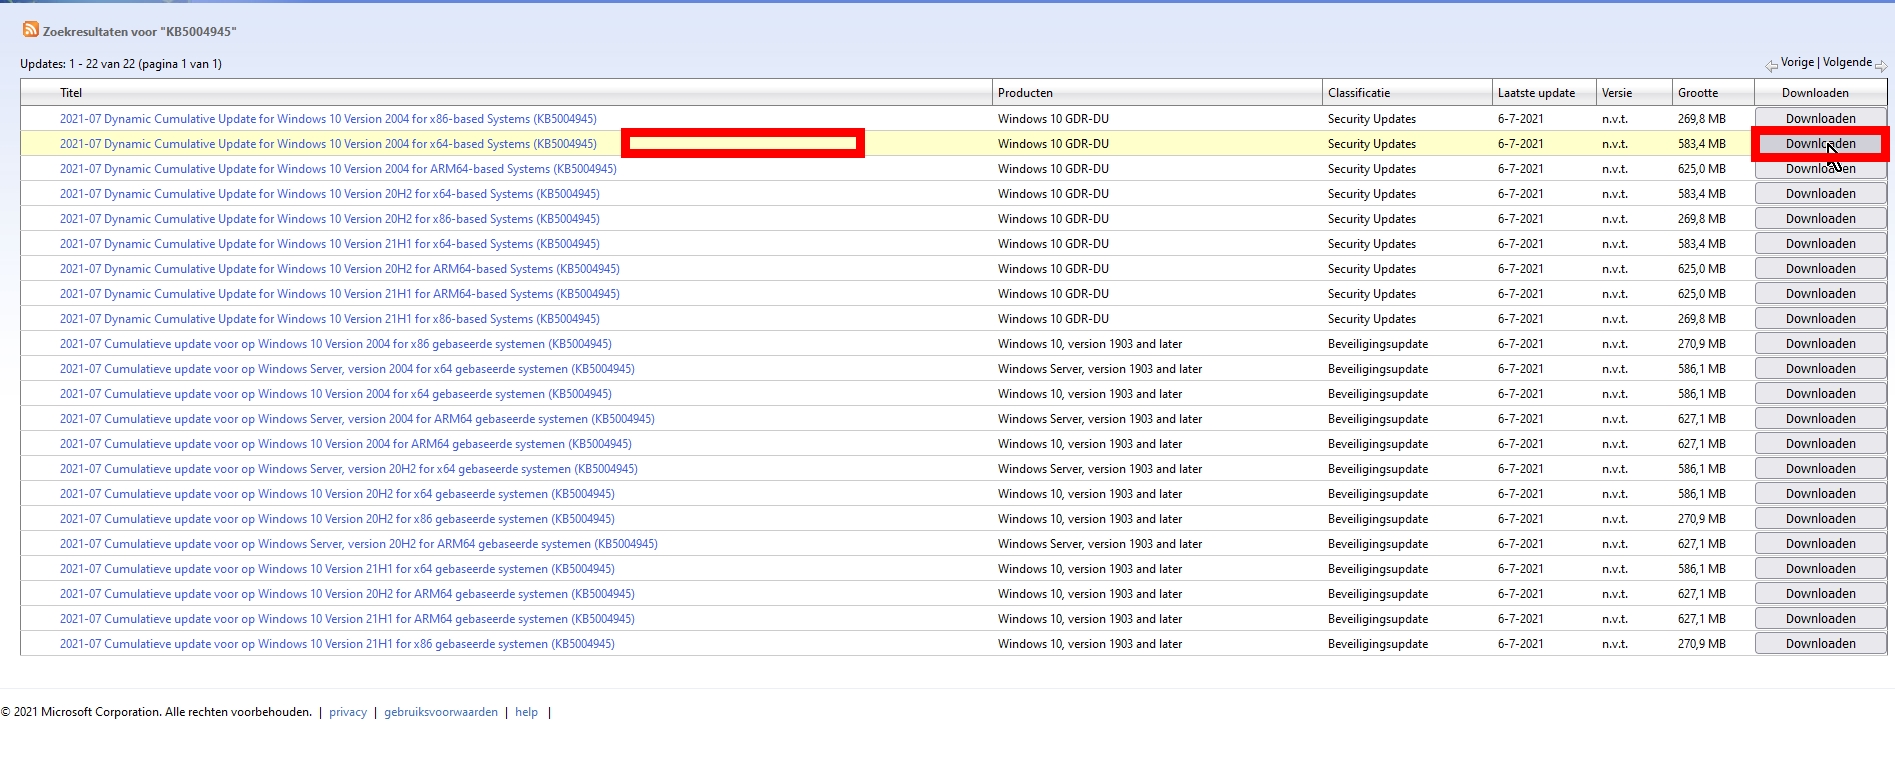Open Dynamic Cumulative Update 21H1 ARM64-based Systems link
1895x764 pixels.
point(339,294)
